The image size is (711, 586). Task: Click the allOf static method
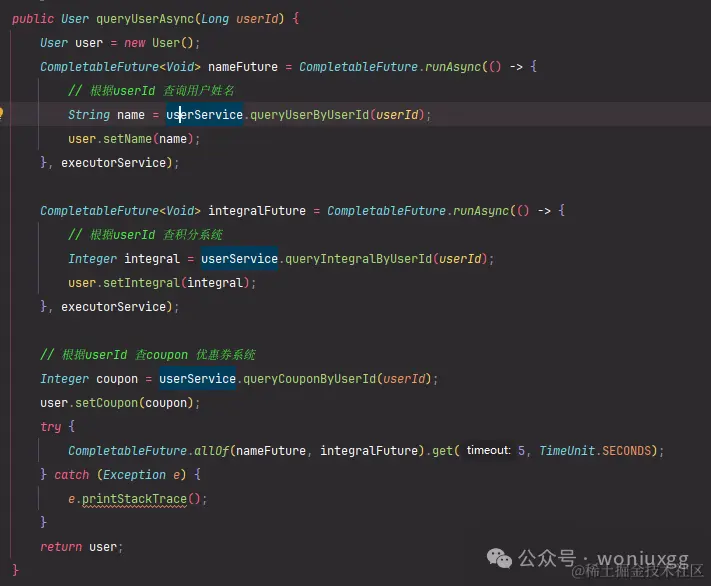coord(212,450)
